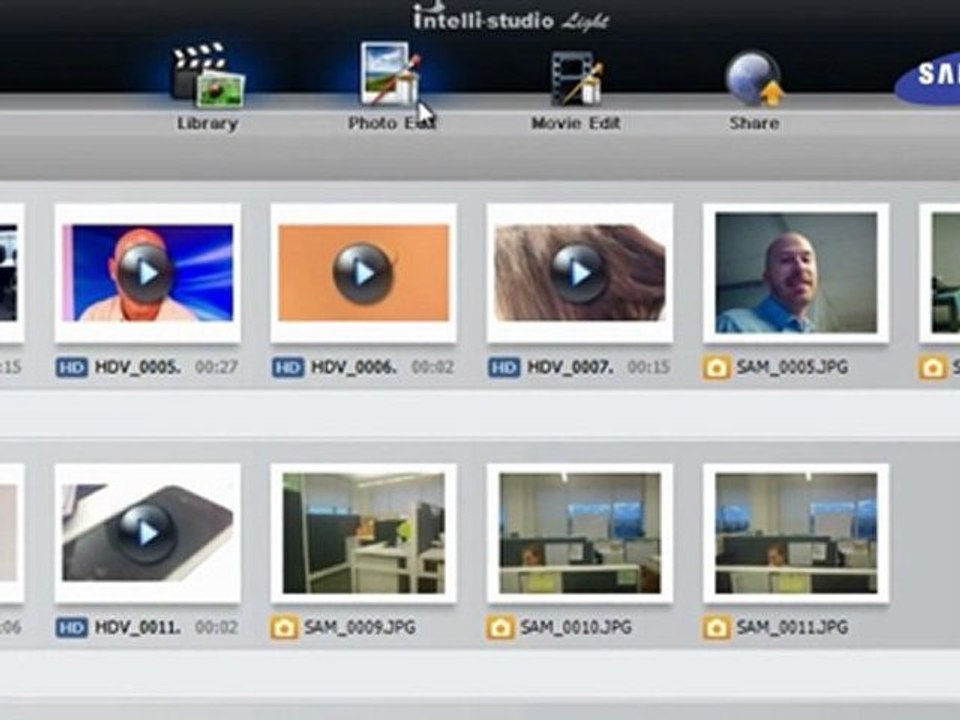The width and height of the screenshot is (960, 720).
Task: Open the Movie Edit filmstrip icon
Action: click(576, 78)
